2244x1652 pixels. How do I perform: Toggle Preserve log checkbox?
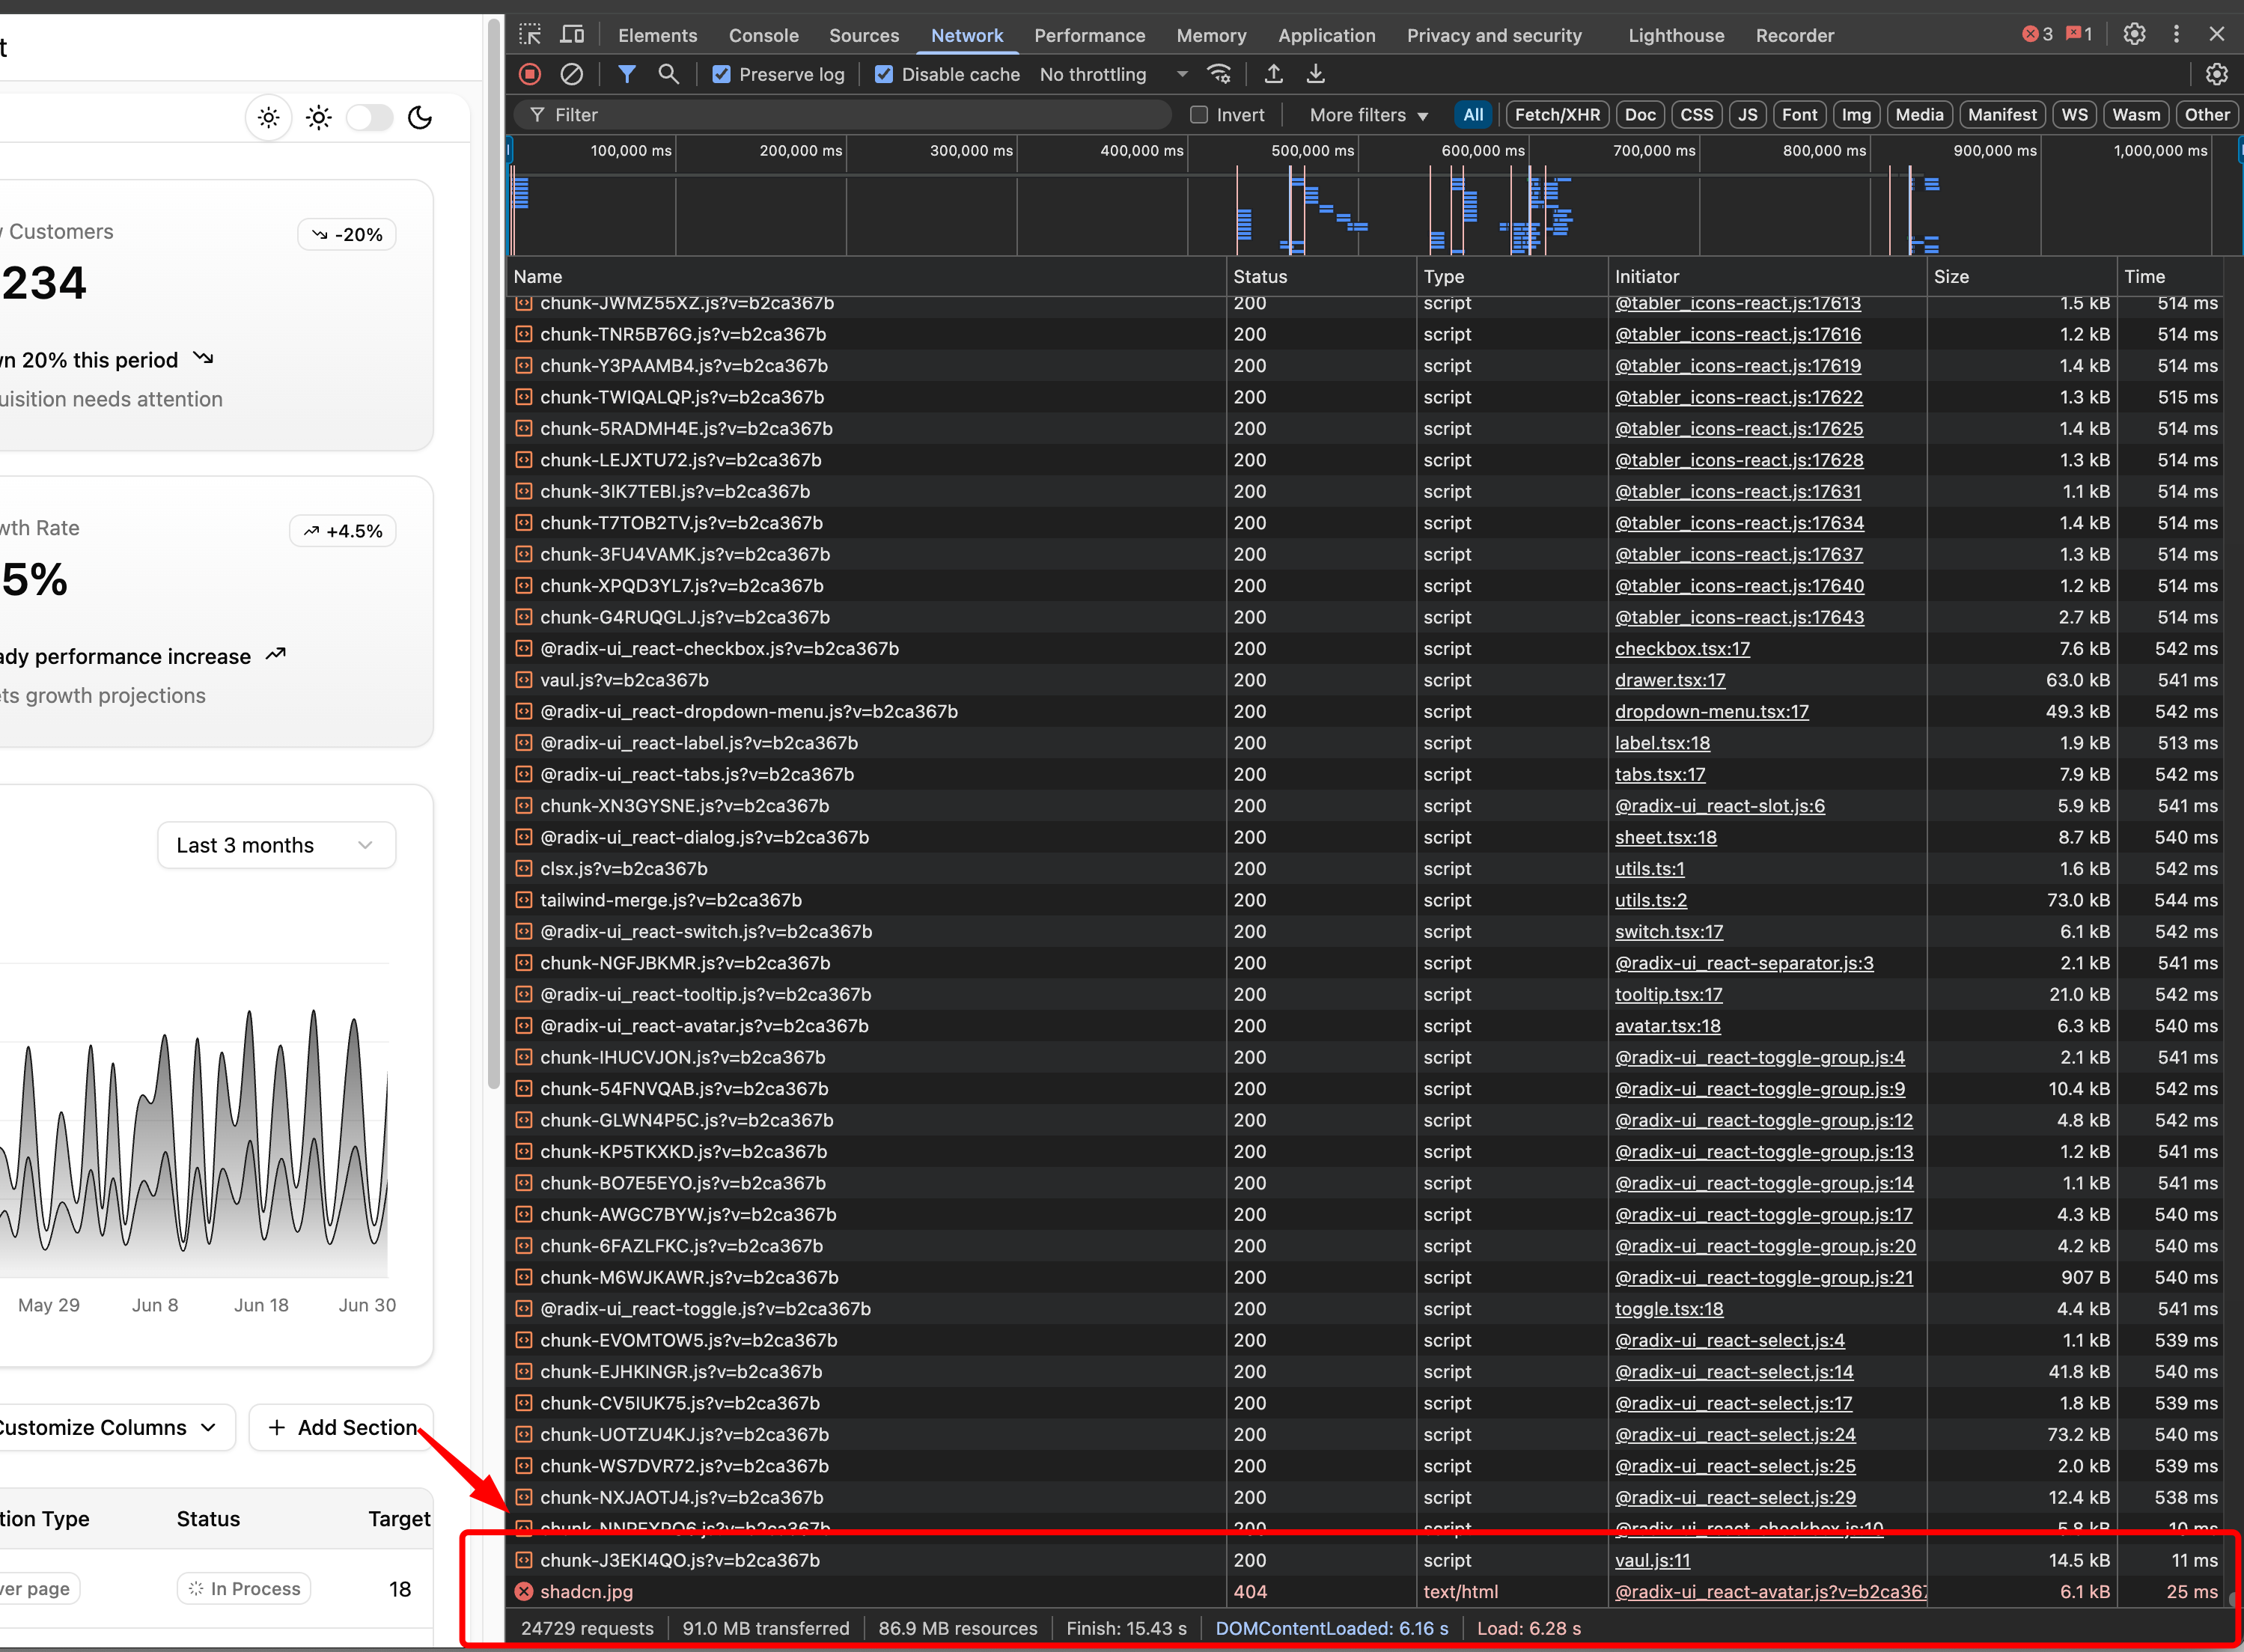[721, 74]
